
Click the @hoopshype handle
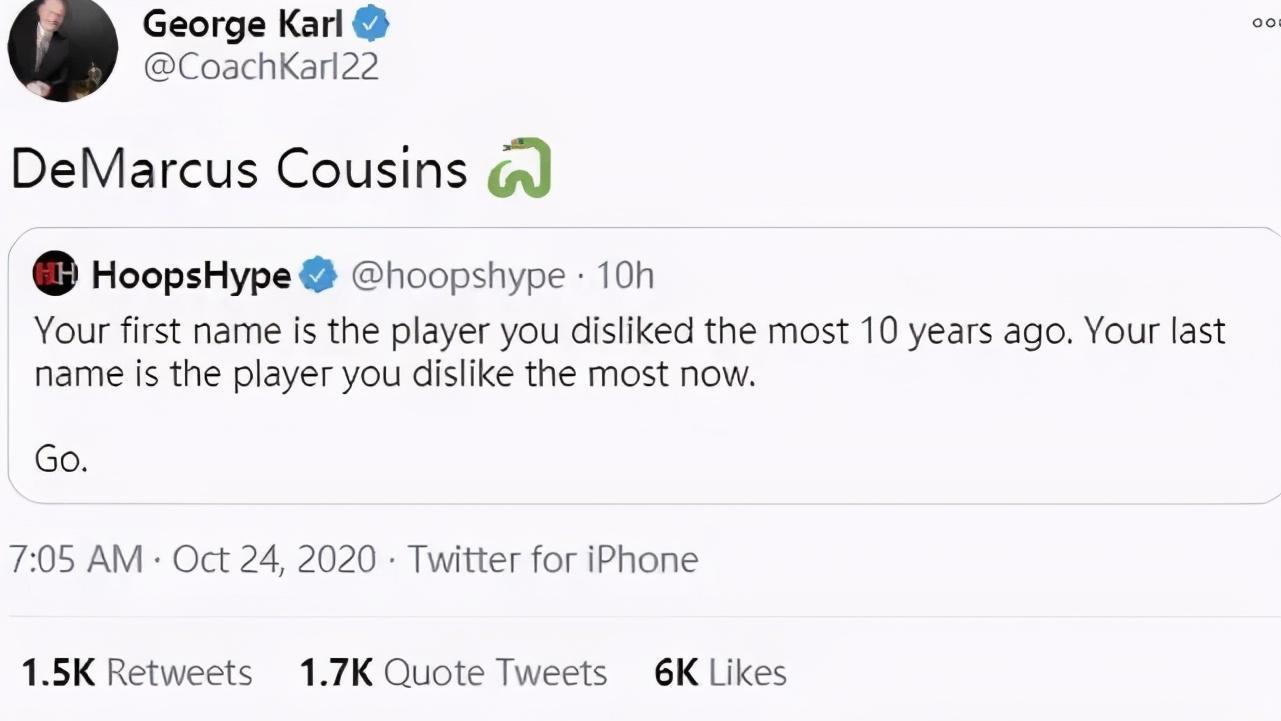(458, 275)
